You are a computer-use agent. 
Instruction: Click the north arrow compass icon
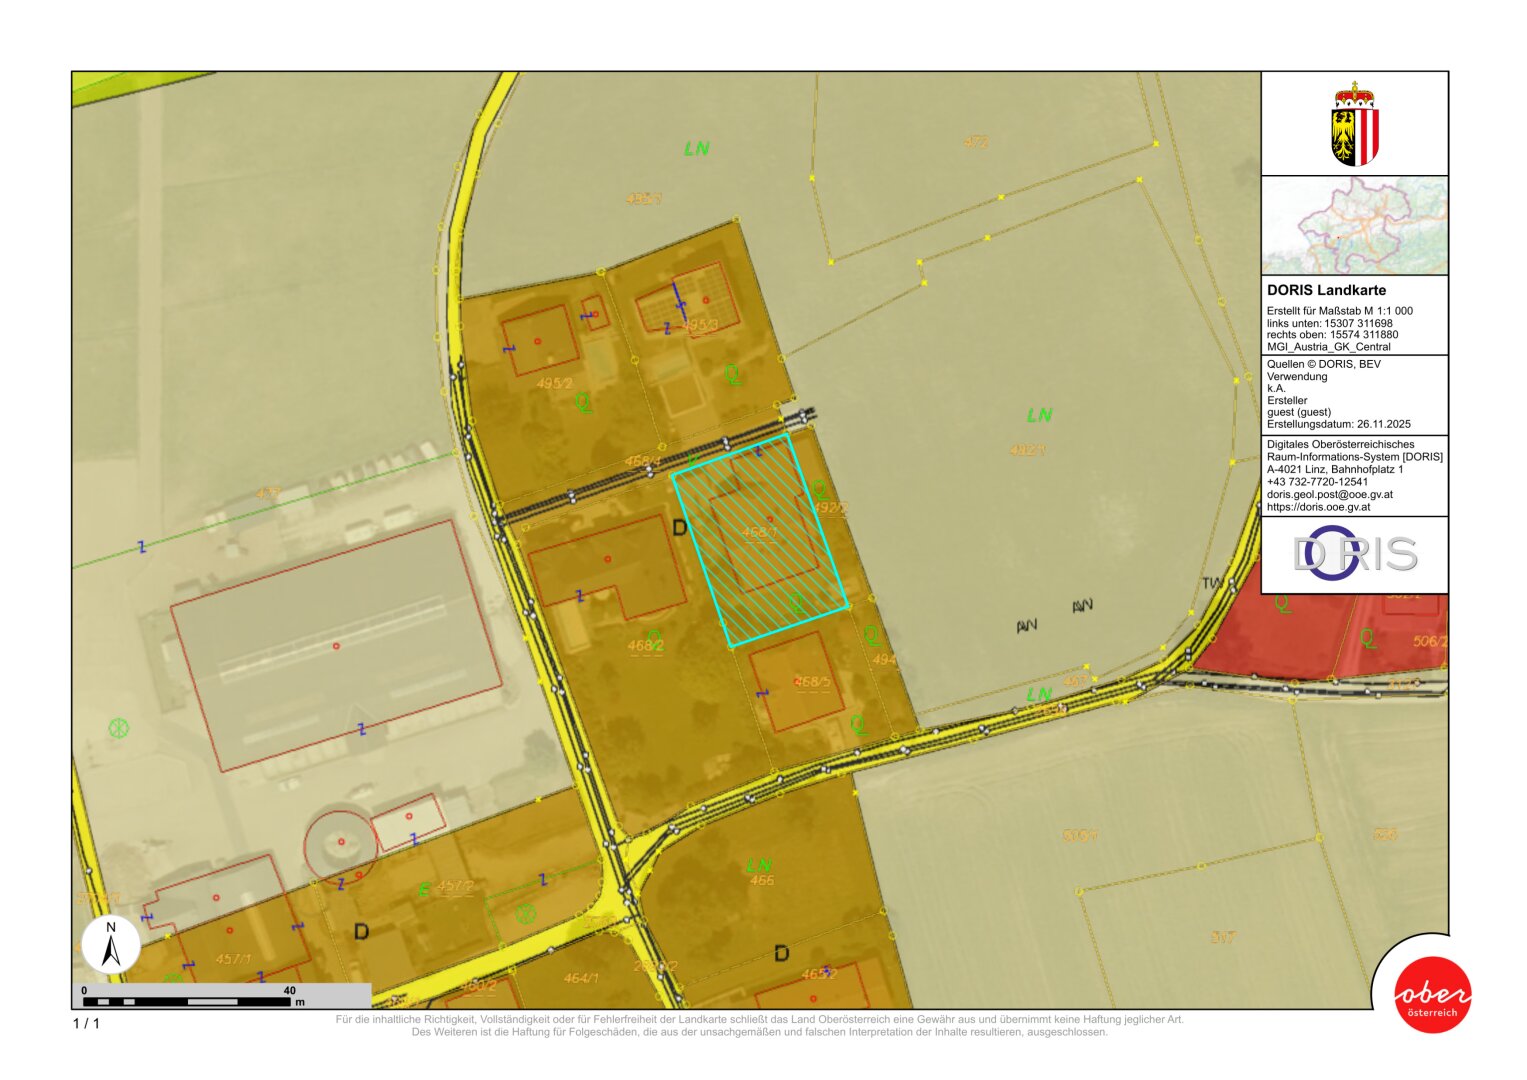pyautogui.click(x=111, y=945)
